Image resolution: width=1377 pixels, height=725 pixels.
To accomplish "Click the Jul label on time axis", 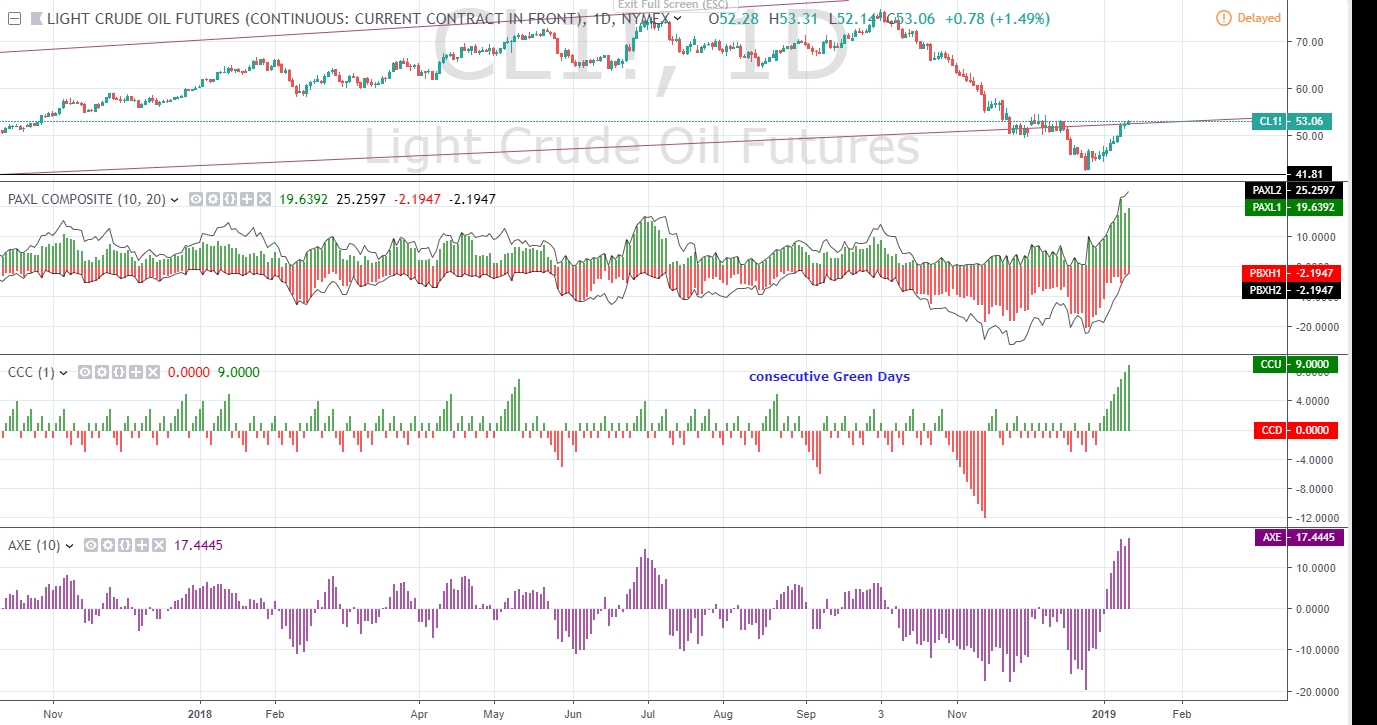I will pyautogui.click(x=647, y=715).
